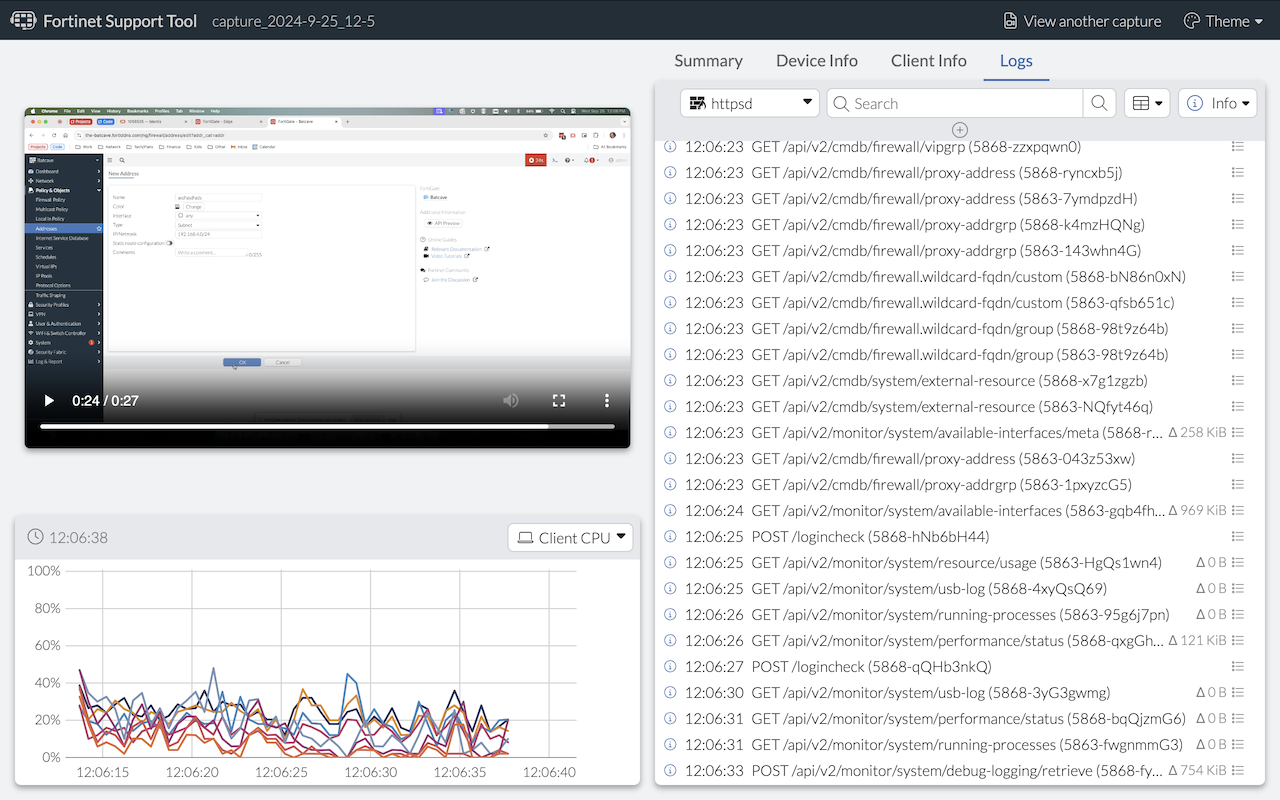Image resolution: width=1280 pixels, height=800 pixels.
Task: Click the plus expander above the log list
Action: tap(959, 129)
